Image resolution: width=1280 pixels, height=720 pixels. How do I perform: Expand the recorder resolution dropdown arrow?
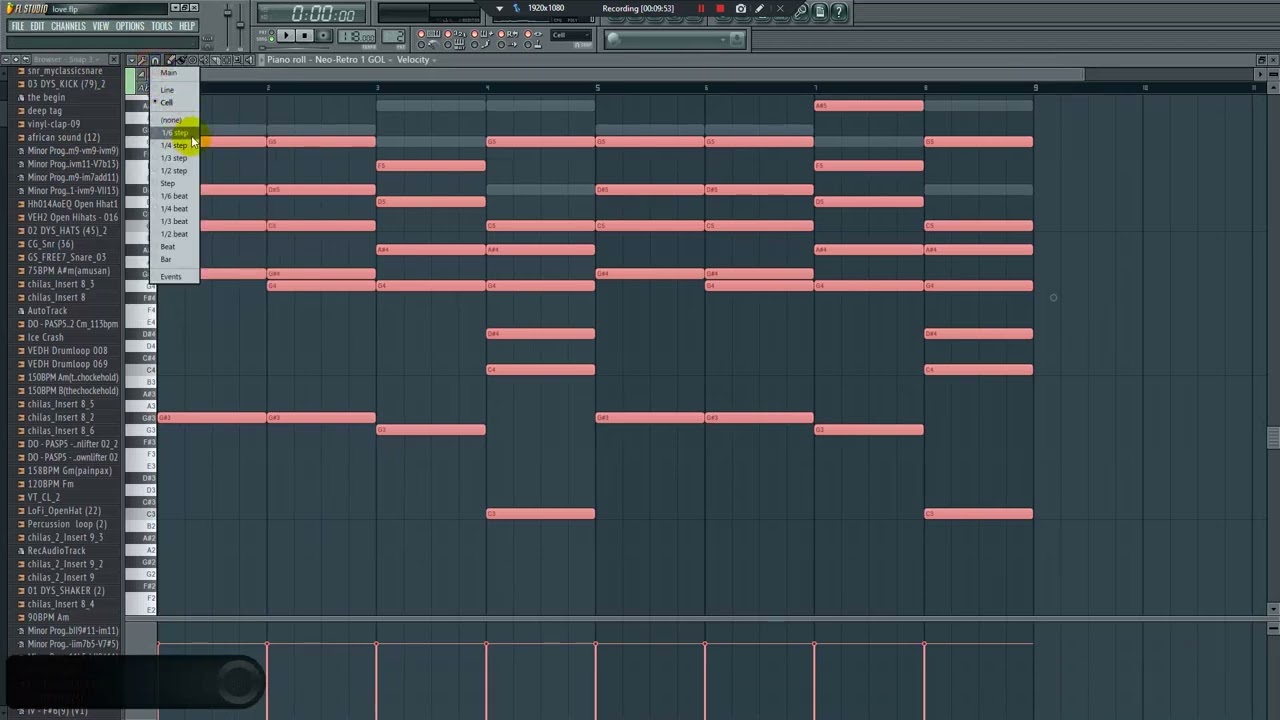coord(499,8)
